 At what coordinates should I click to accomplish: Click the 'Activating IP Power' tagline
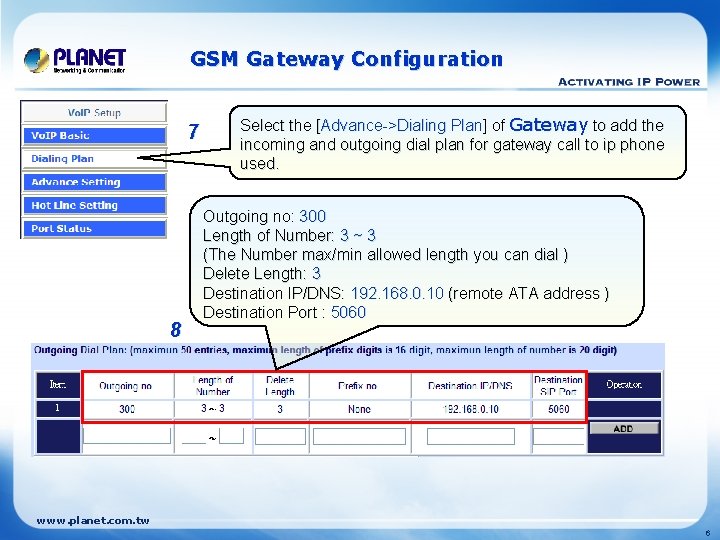[629, 82]
